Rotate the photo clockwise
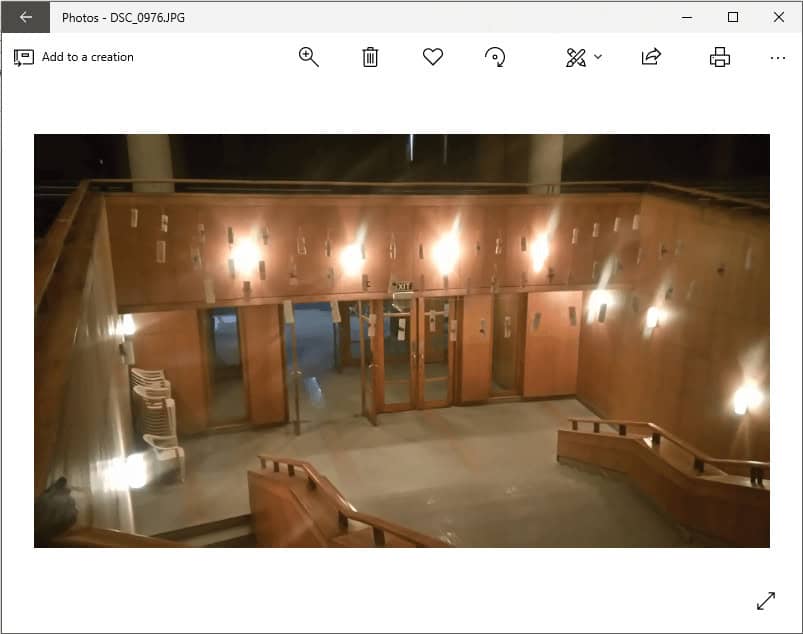This screenshot has width=803, height=634. [x=496, y=57]
